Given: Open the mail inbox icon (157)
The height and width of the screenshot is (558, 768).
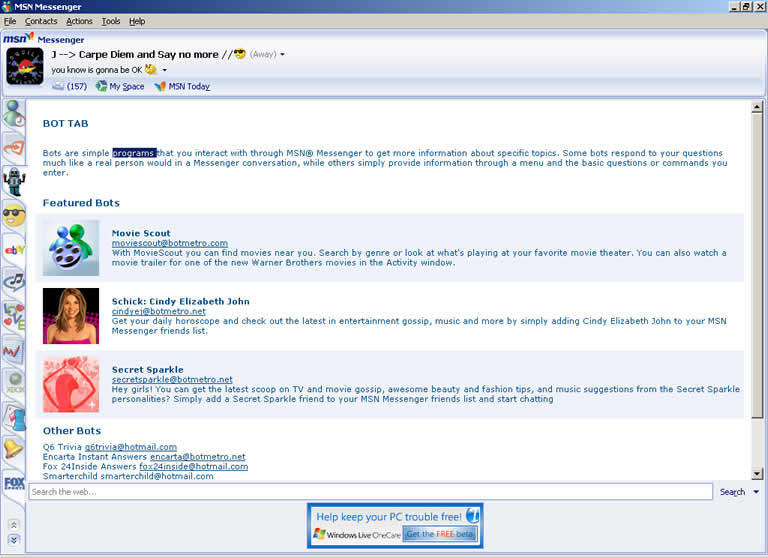Looking at the screenshot, I should click(58, 86).
